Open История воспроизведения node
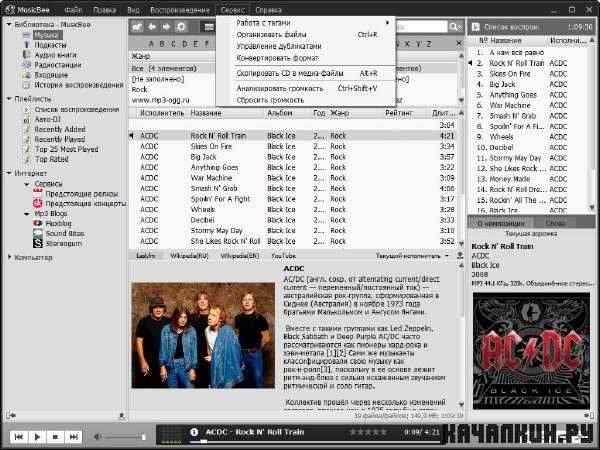The image size is (600, 450). click(79, 85)
